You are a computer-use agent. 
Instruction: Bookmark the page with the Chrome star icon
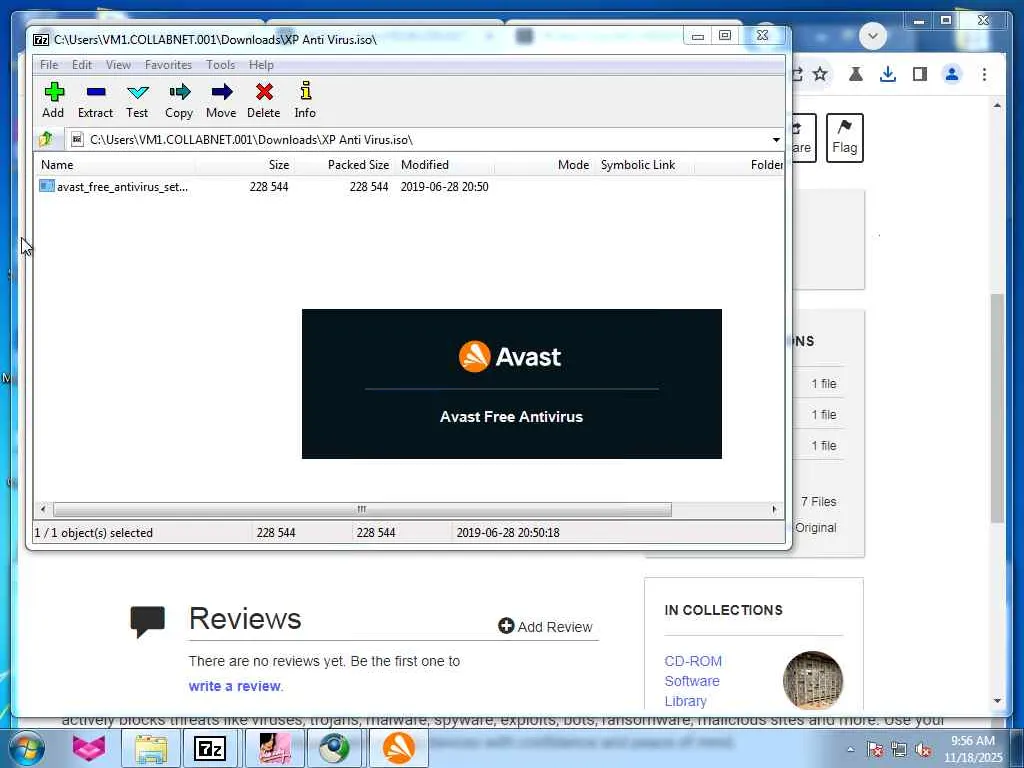point(820,74)
